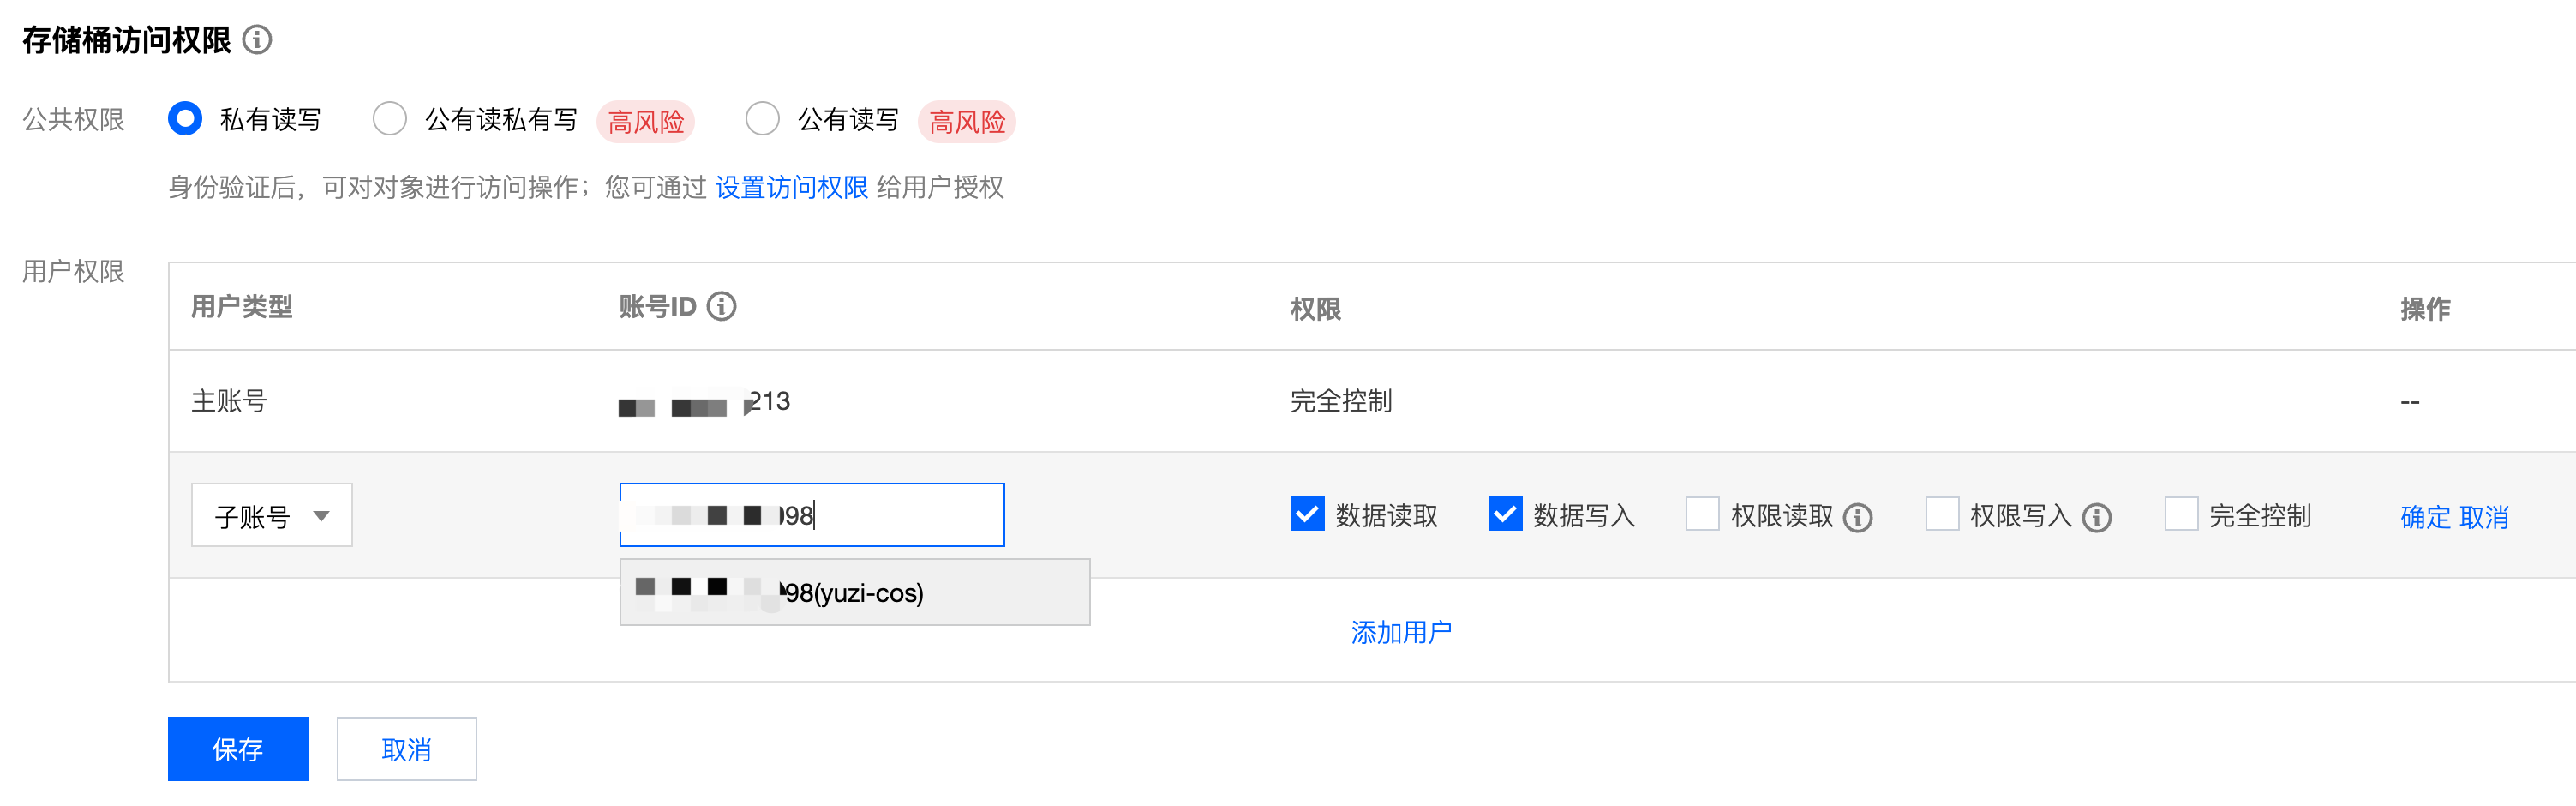Check the 完全控制 checkbox

coord(2181,514)
